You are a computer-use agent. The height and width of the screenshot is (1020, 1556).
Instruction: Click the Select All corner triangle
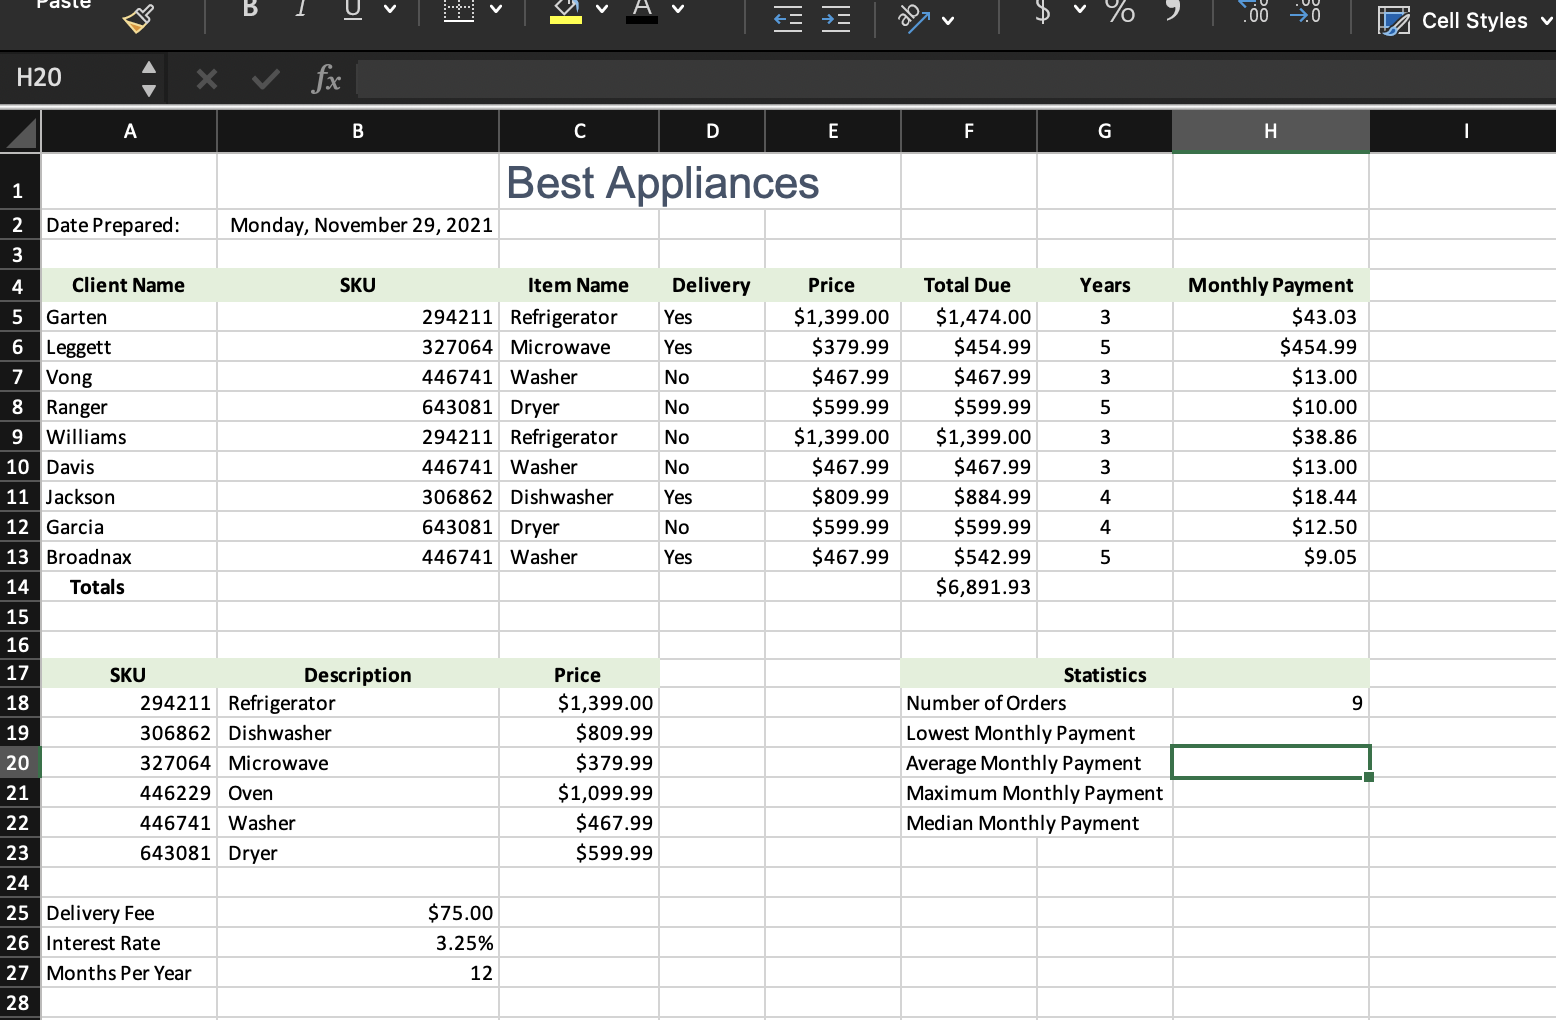click(x=21, y=132)
